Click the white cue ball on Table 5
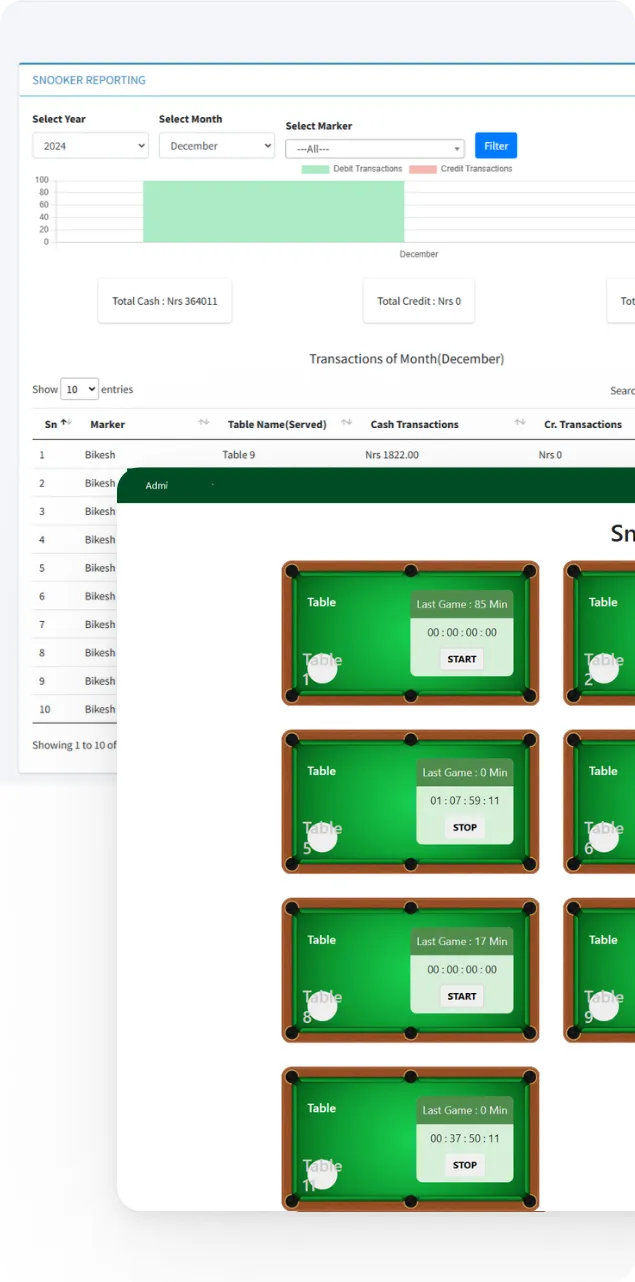 322,837
